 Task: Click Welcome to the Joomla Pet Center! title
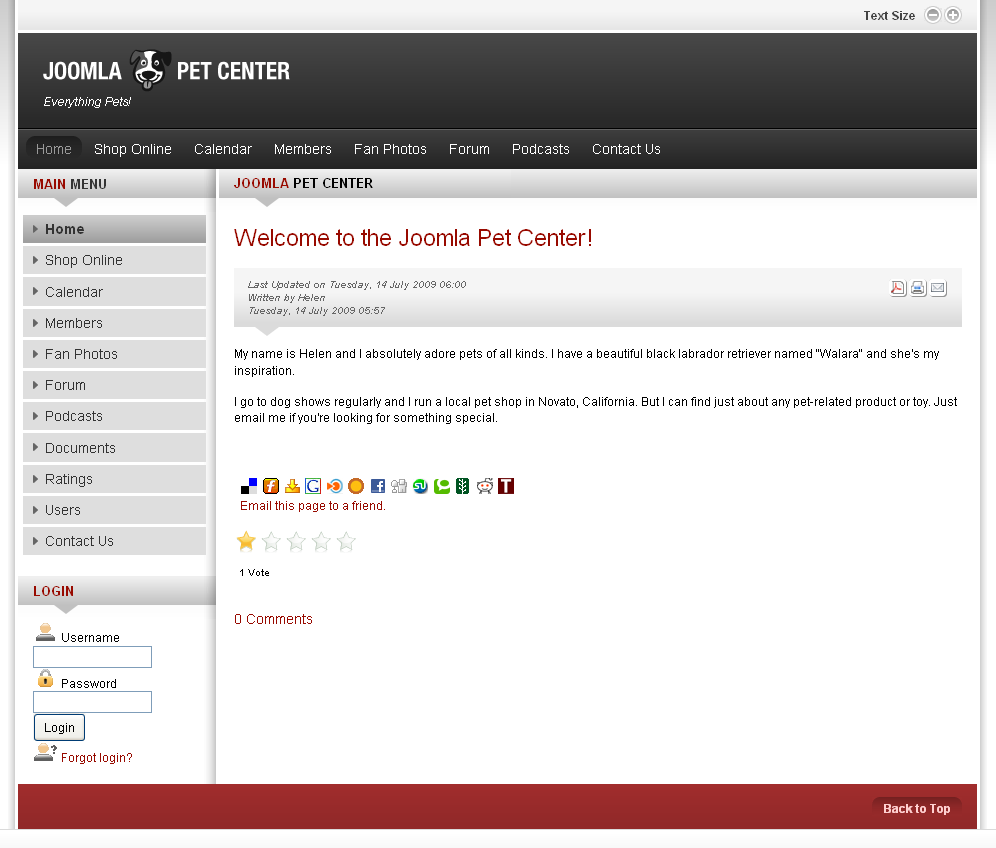pyautogui.click(x=413, y=238)
